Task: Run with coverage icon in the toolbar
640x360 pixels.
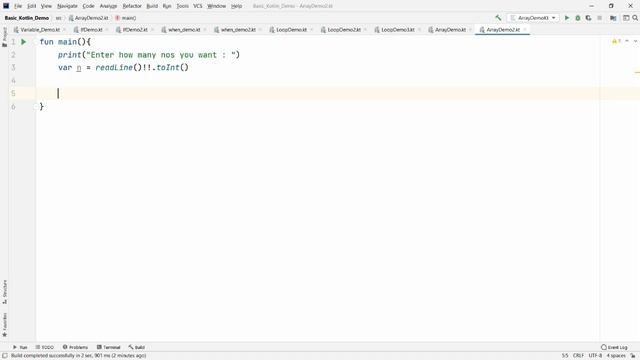Action: point(588,18)
